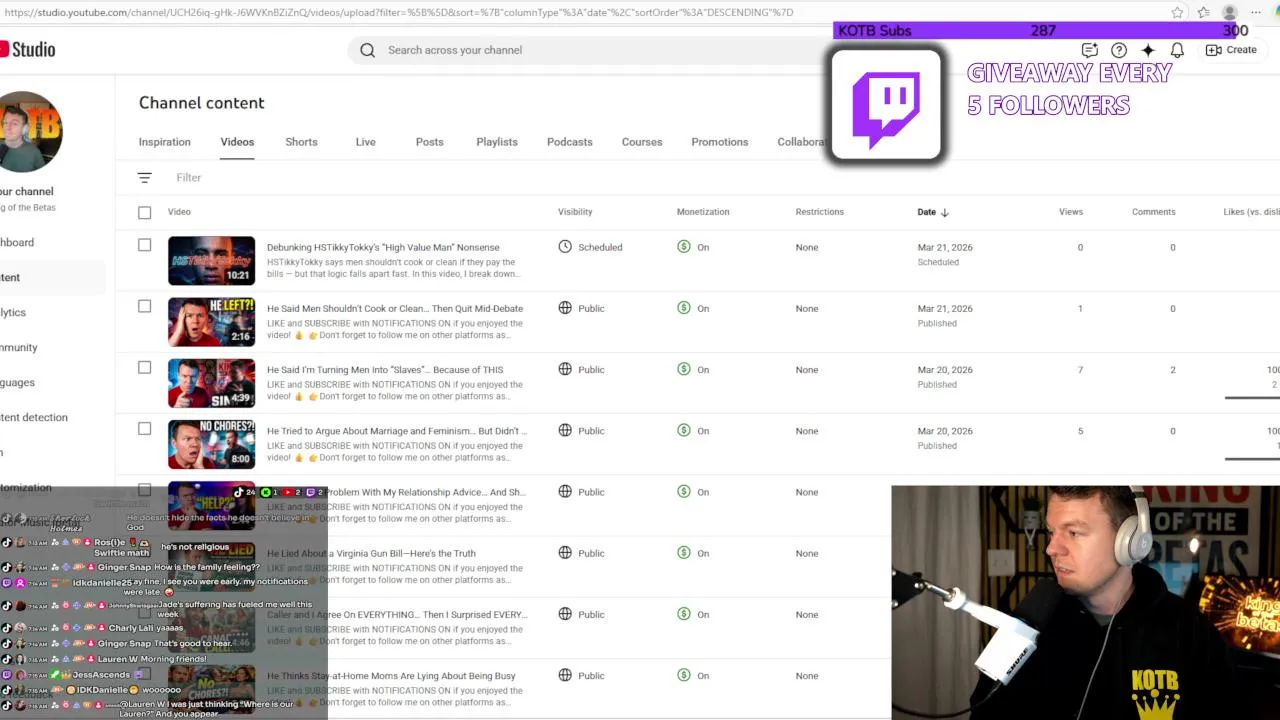Click the Mar 21, 2026 Scheduled date cell

[x=945, y=254]
